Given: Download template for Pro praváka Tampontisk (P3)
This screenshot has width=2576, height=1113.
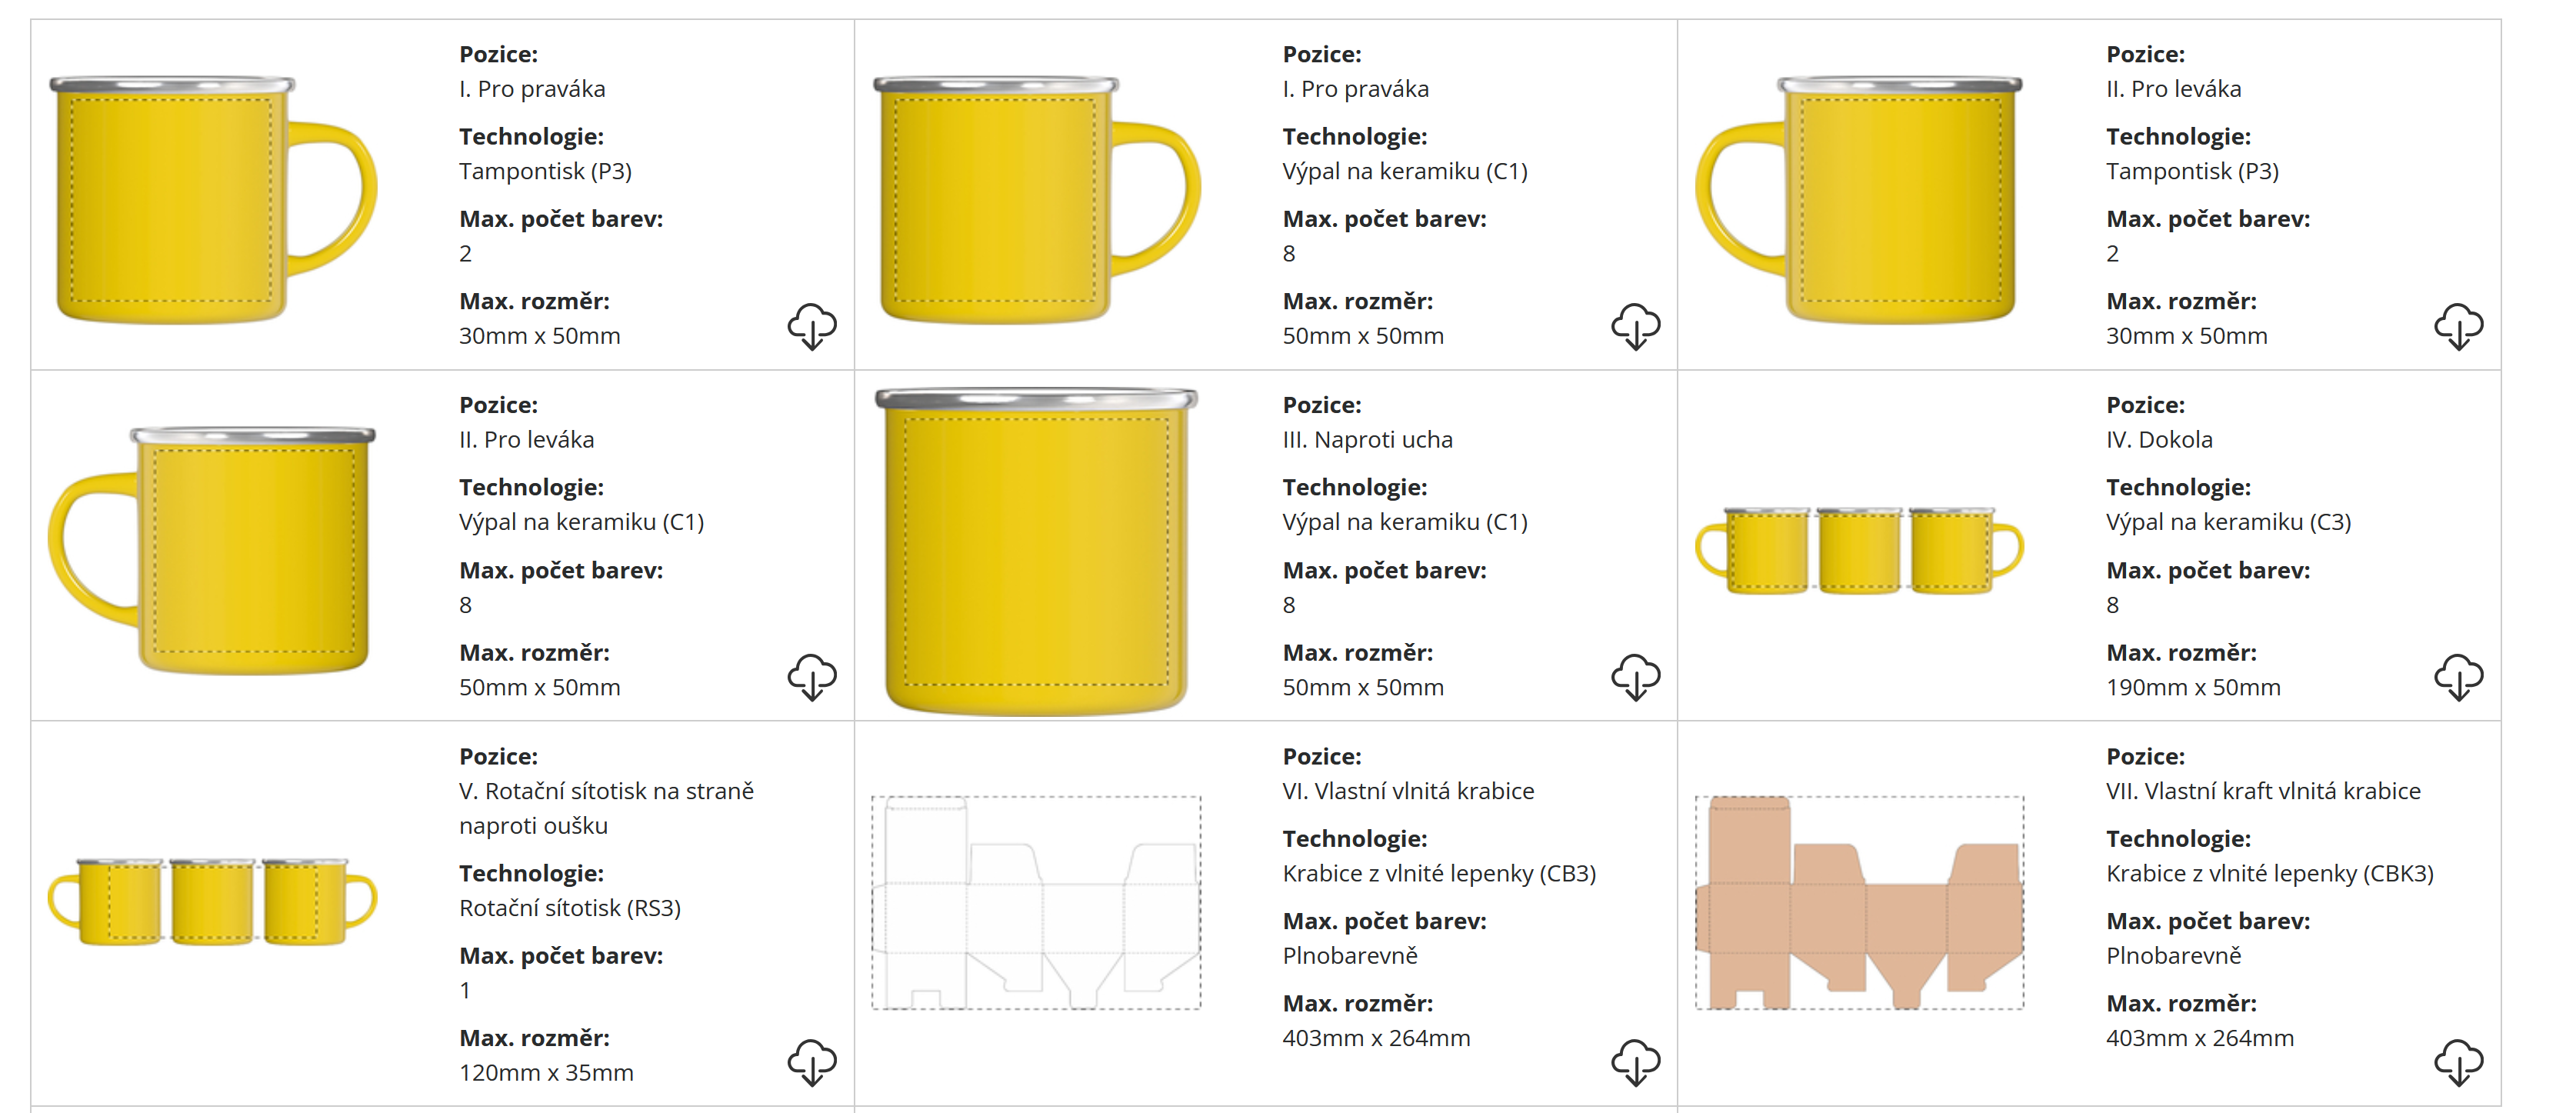Looking at the screenshot, I should point(811,326).
